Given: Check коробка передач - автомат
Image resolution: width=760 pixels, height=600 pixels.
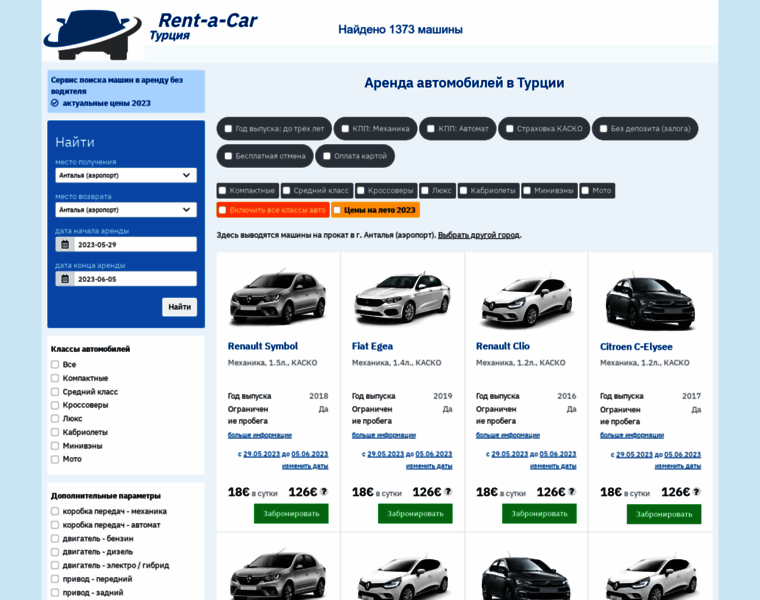Looking at the screenshot, I should click(55, 525).
